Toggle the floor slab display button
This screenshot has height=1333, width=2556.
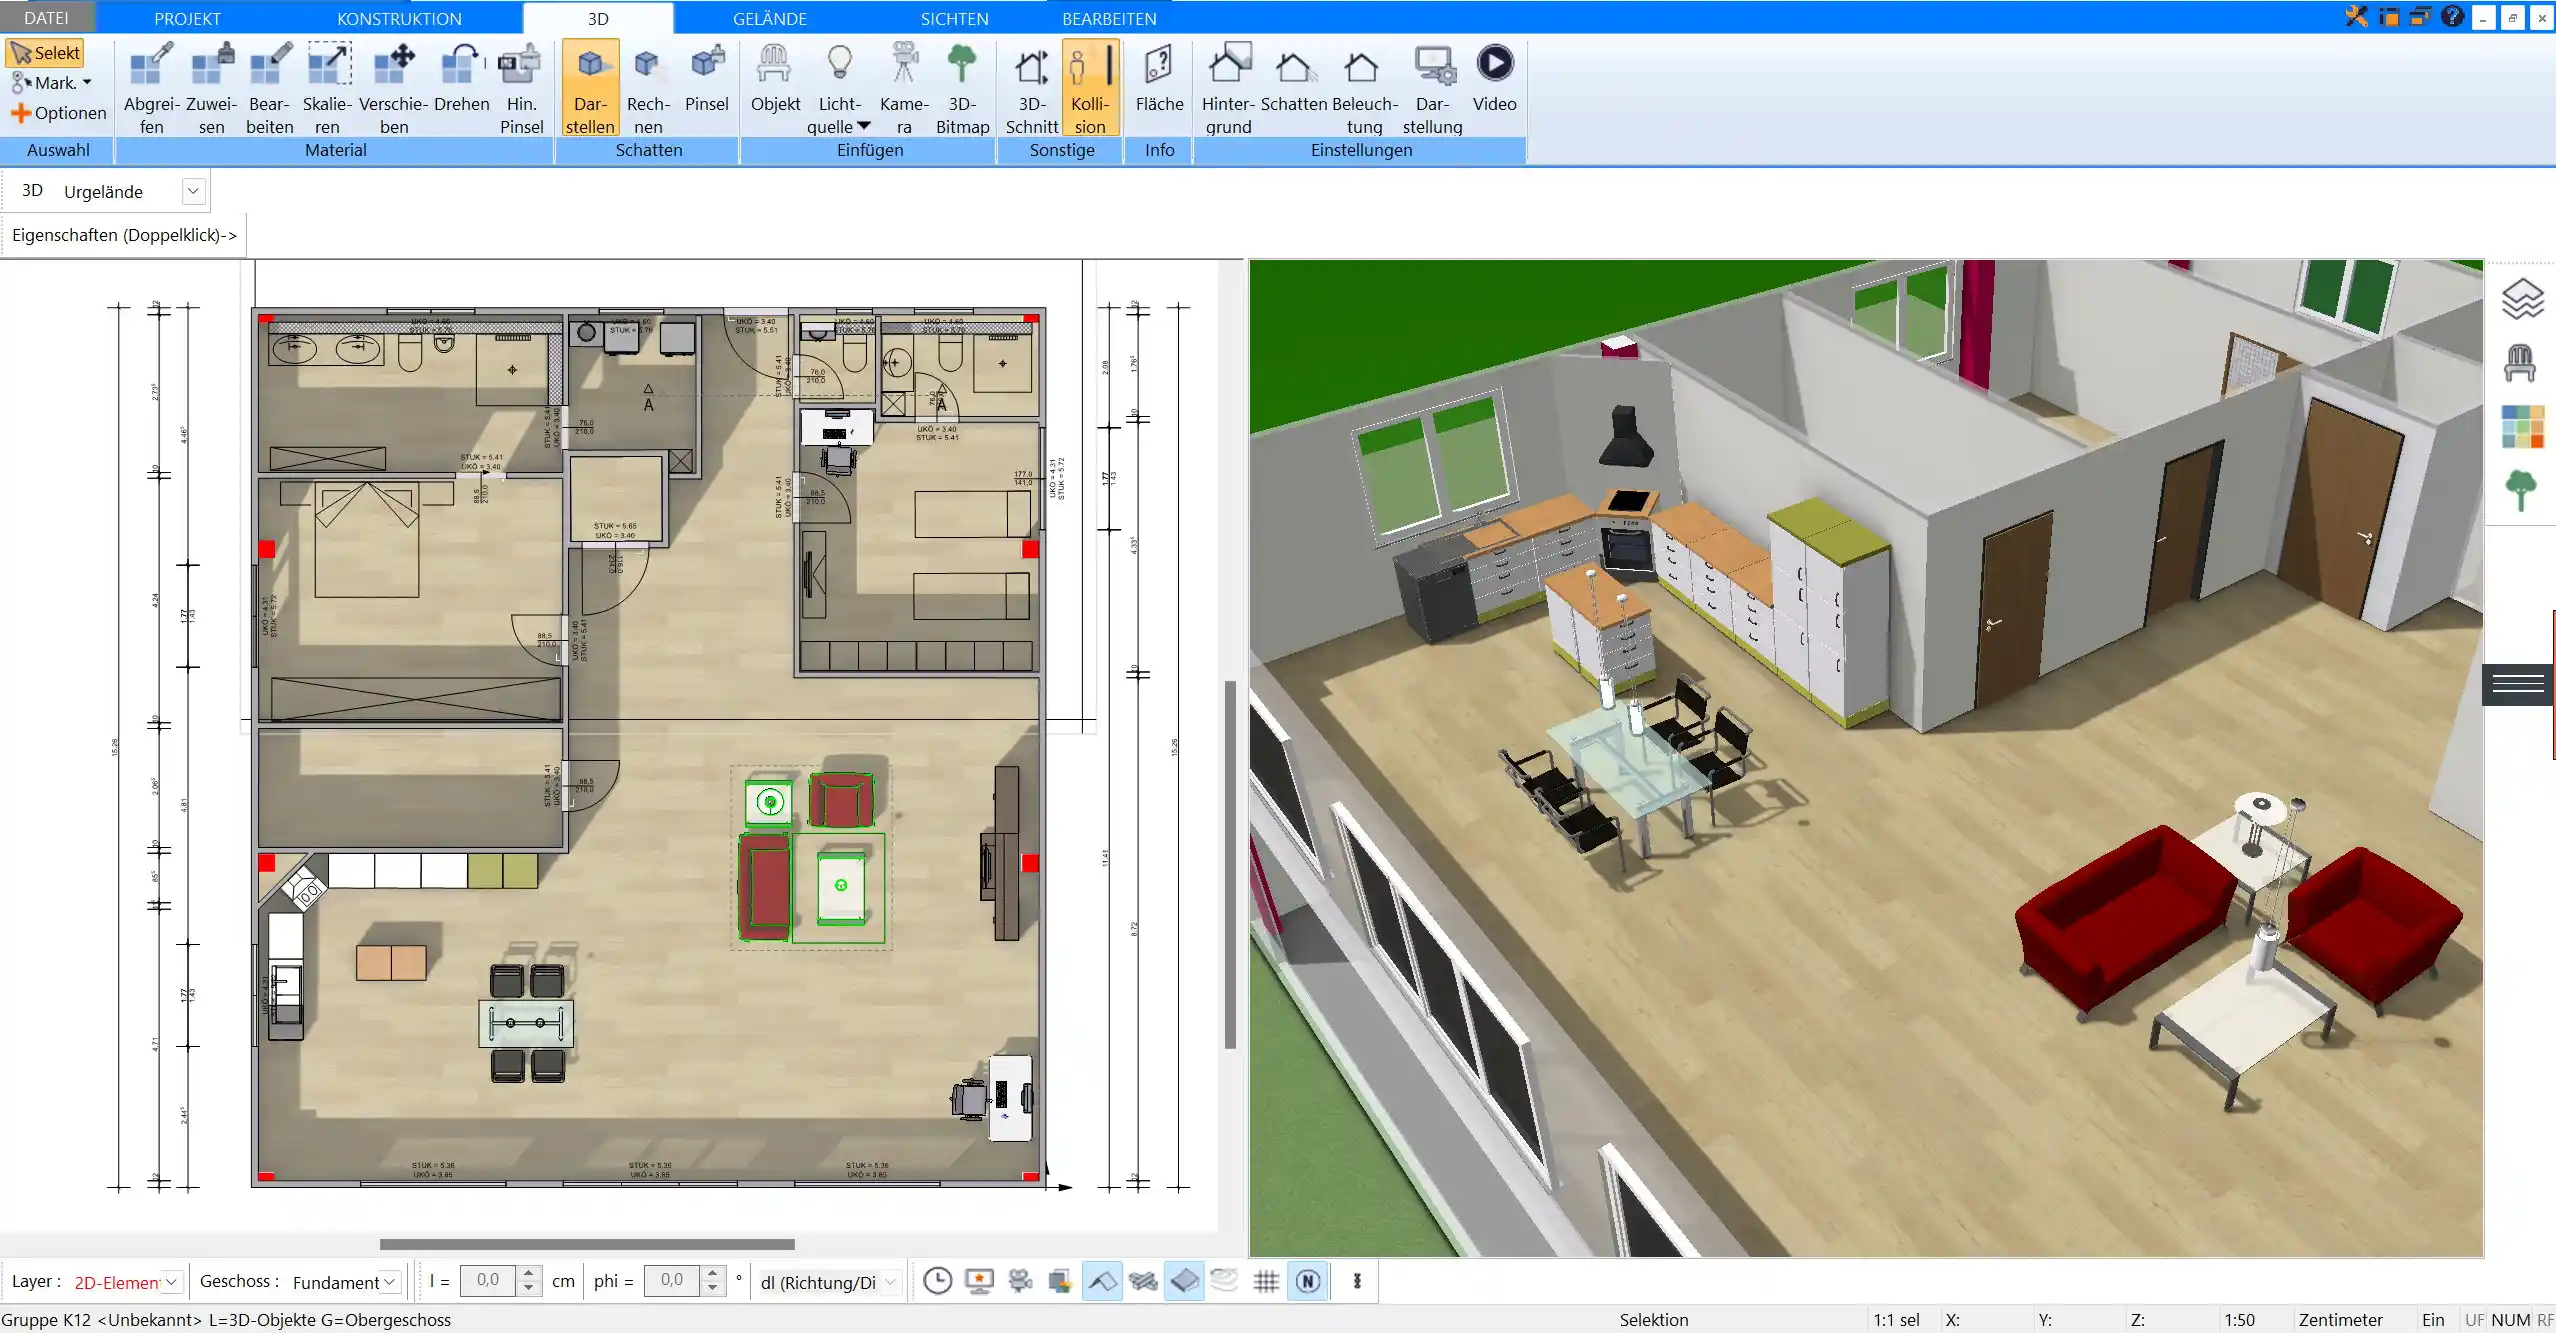1184,1281
